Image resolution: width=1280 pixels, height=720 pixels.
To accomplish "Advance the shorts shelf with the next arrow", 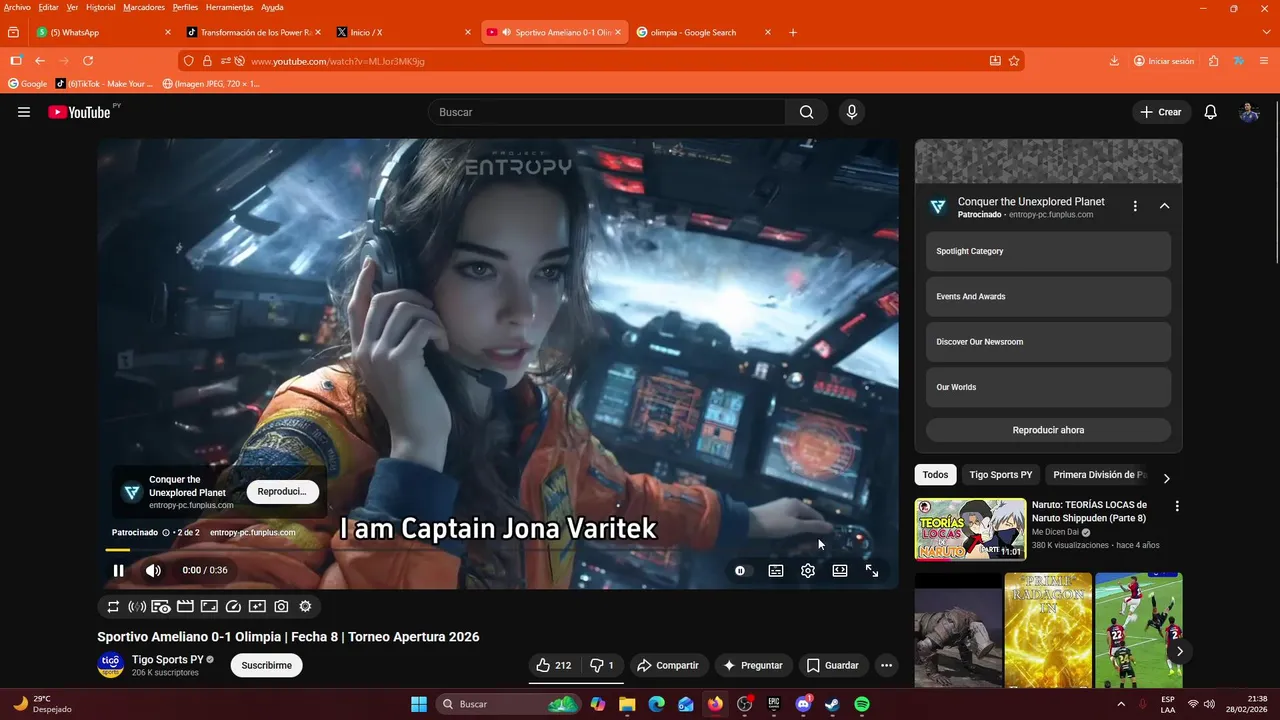I will coord(1179,651).
